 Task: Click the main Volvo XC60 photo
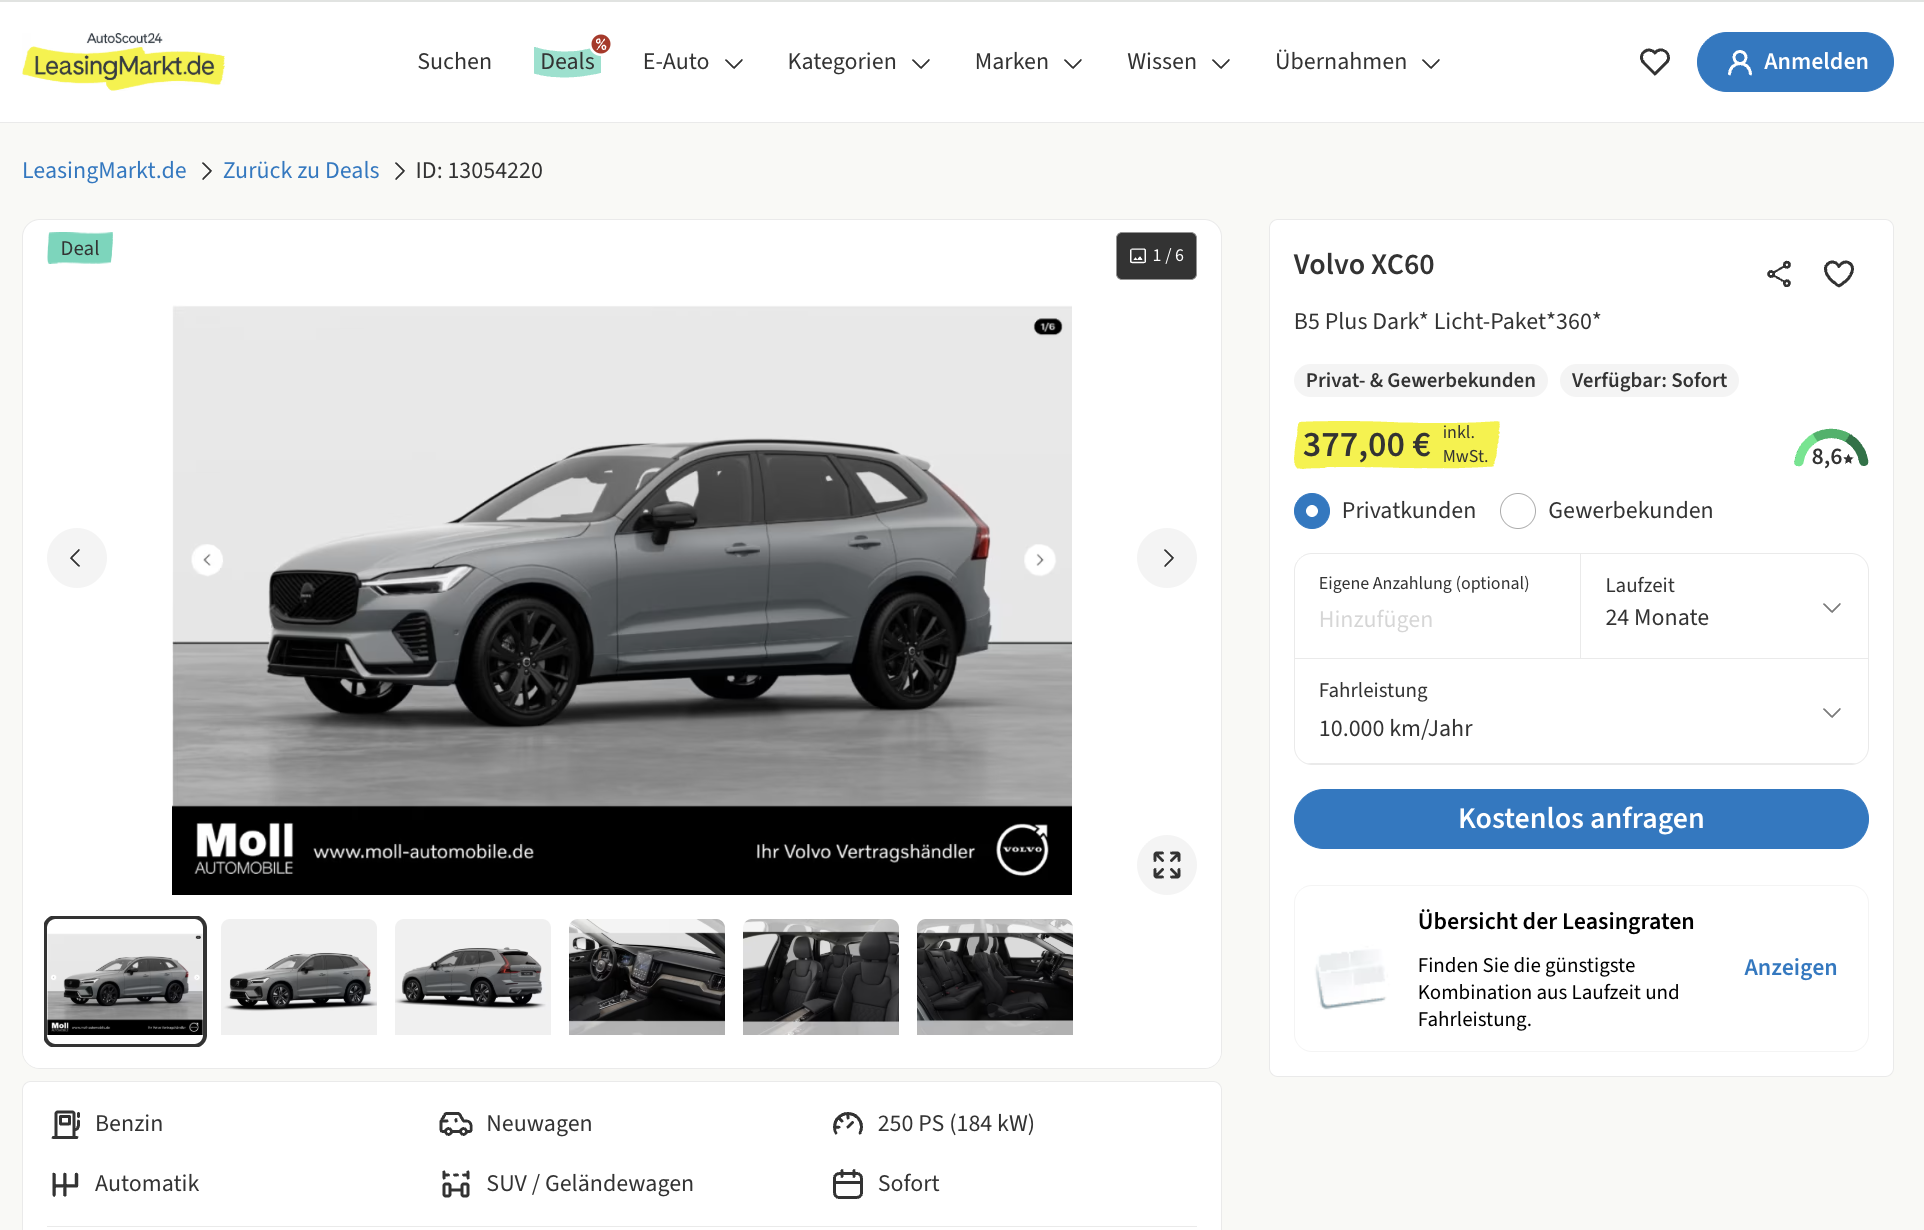click(x=622, y=600)
